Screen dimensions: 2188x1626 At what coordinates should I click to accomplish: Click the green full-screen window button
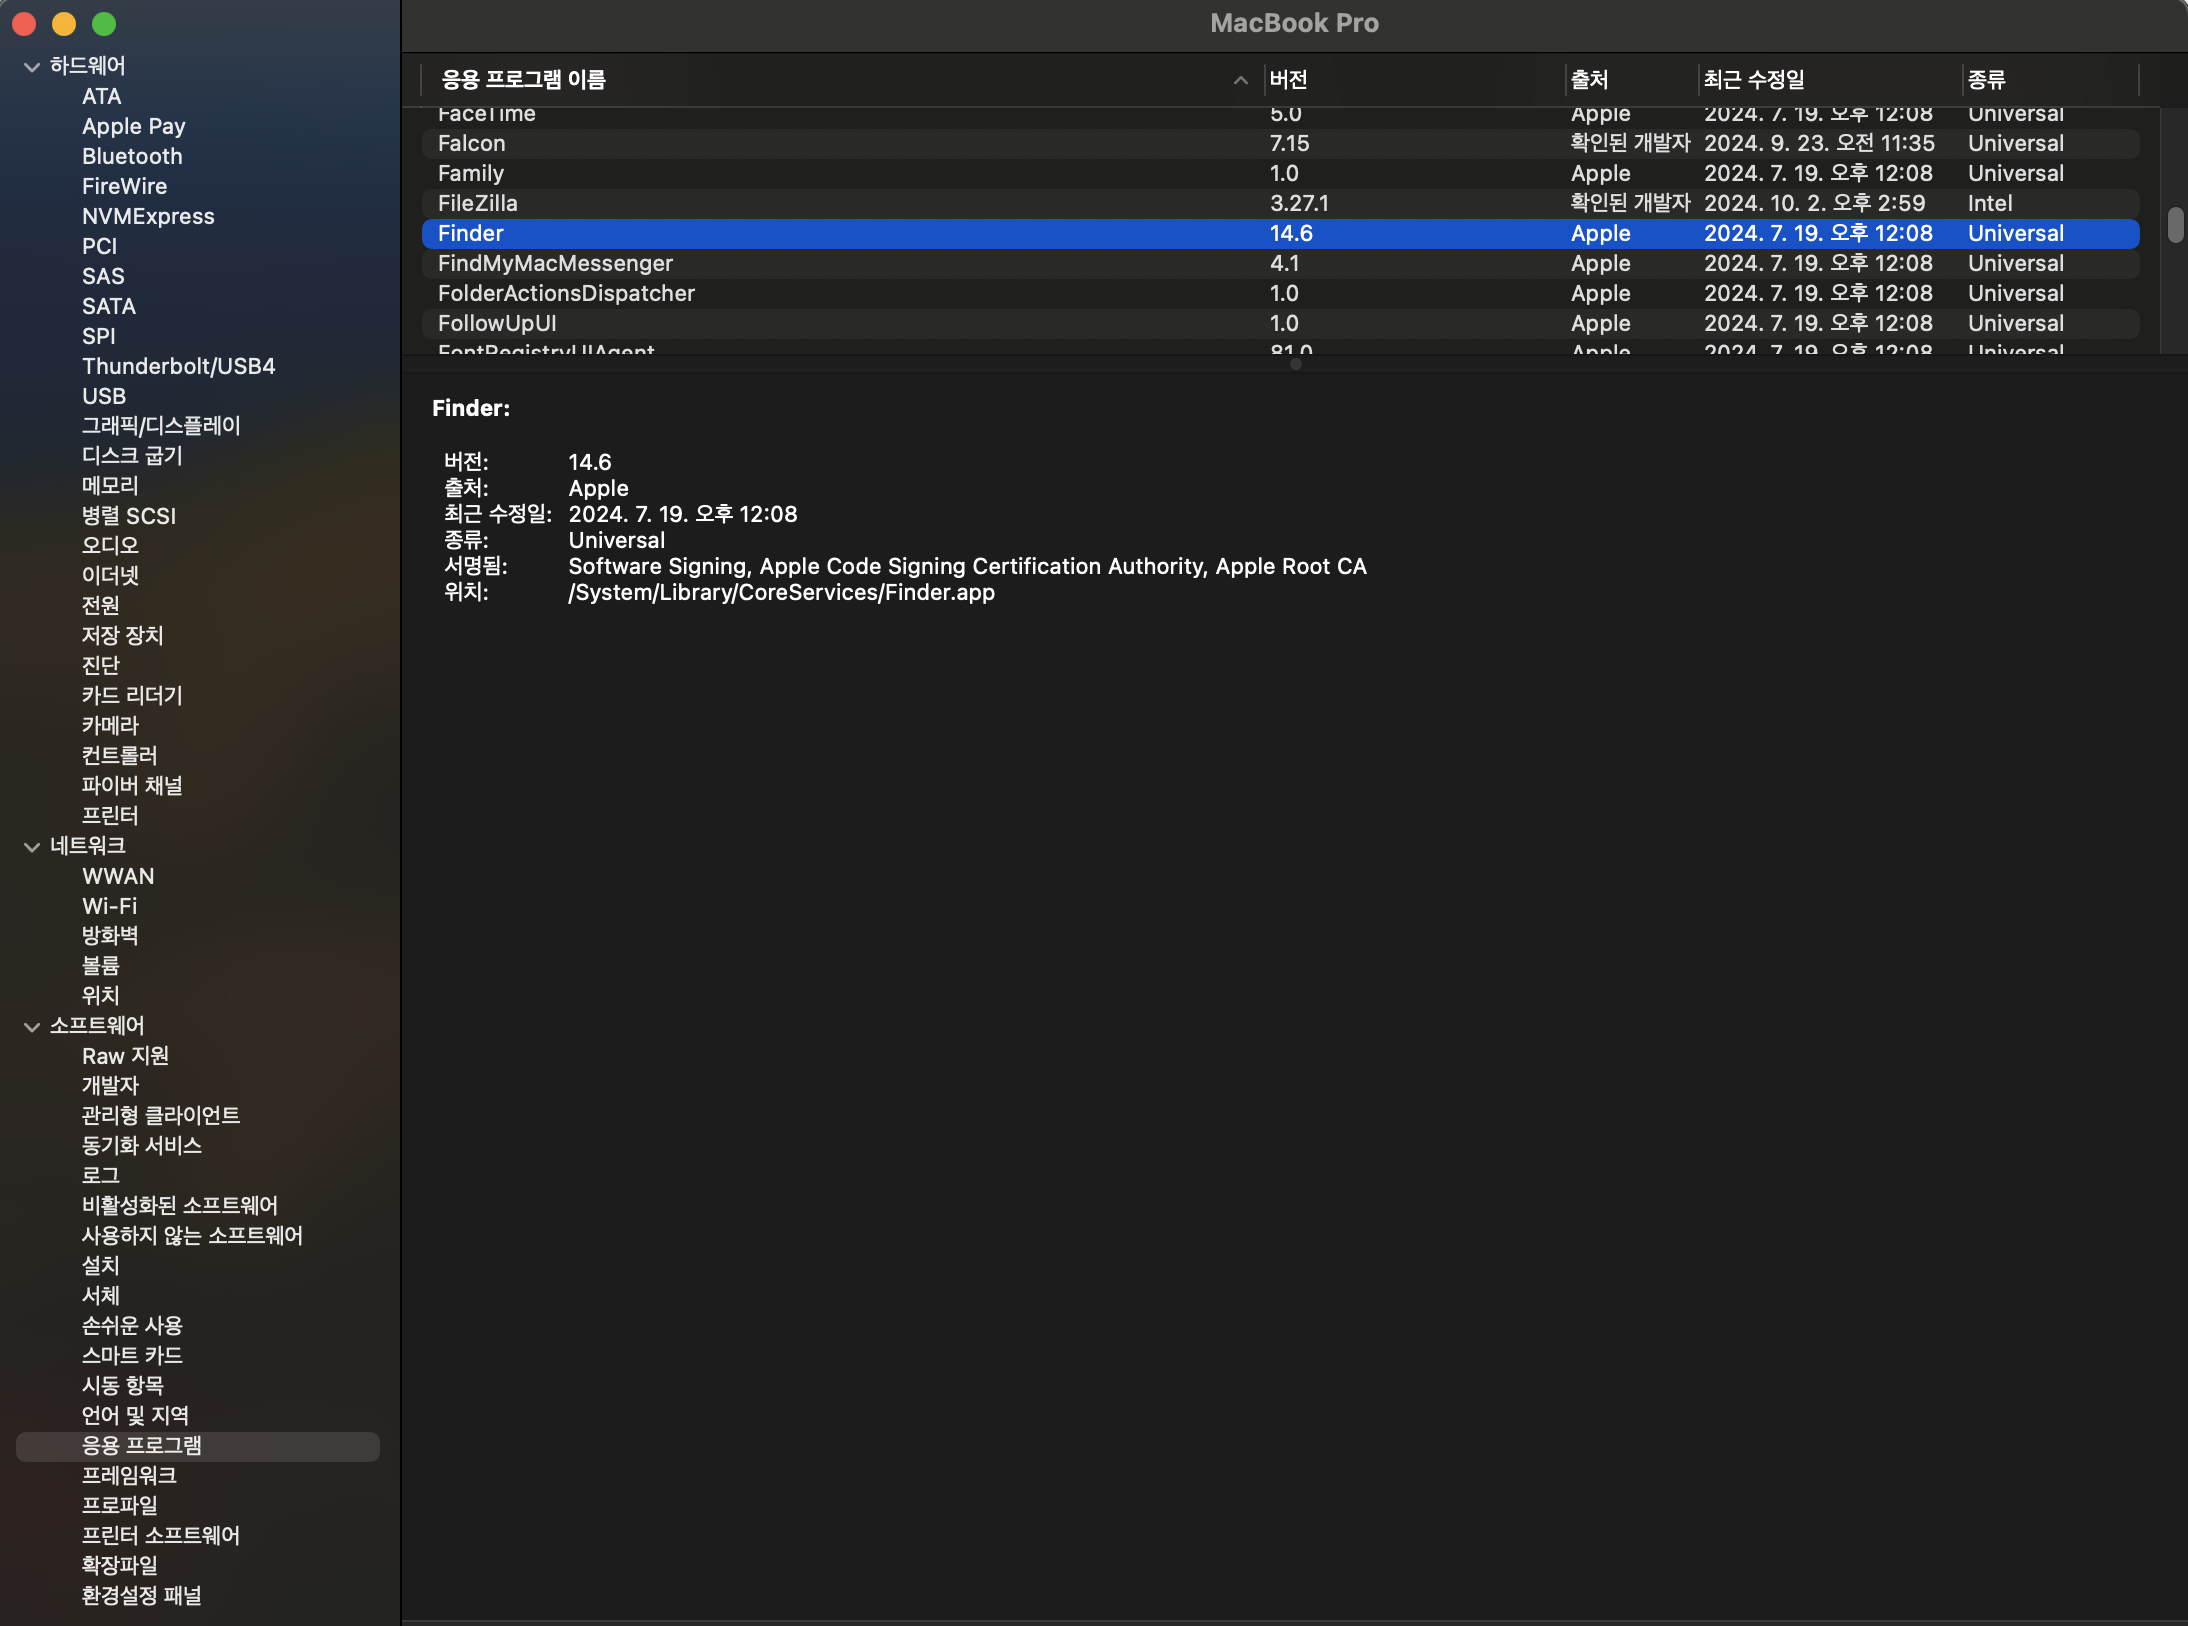click(x=104, y=24)
